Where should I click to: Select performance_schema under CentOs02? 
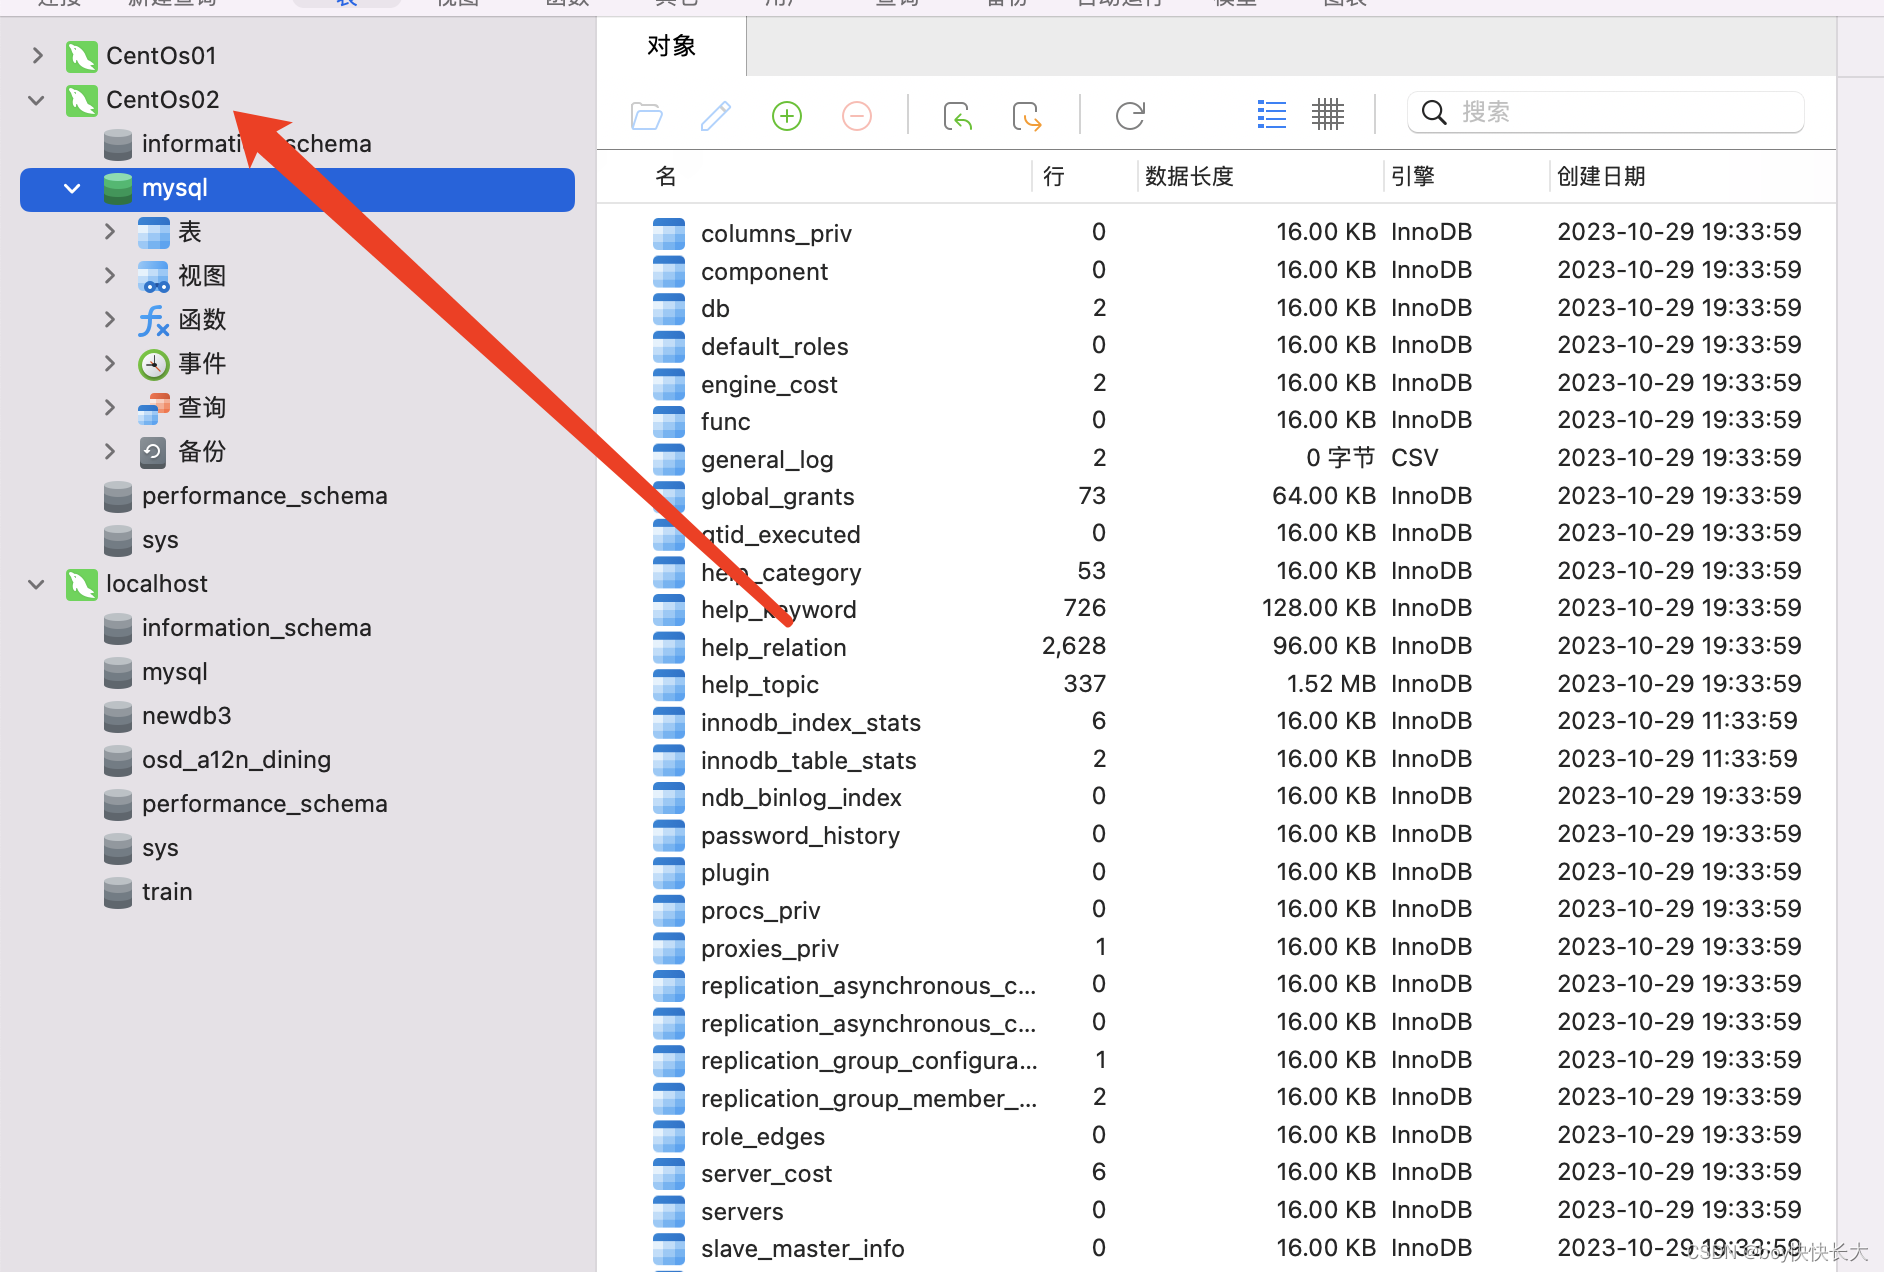(264, 496)
